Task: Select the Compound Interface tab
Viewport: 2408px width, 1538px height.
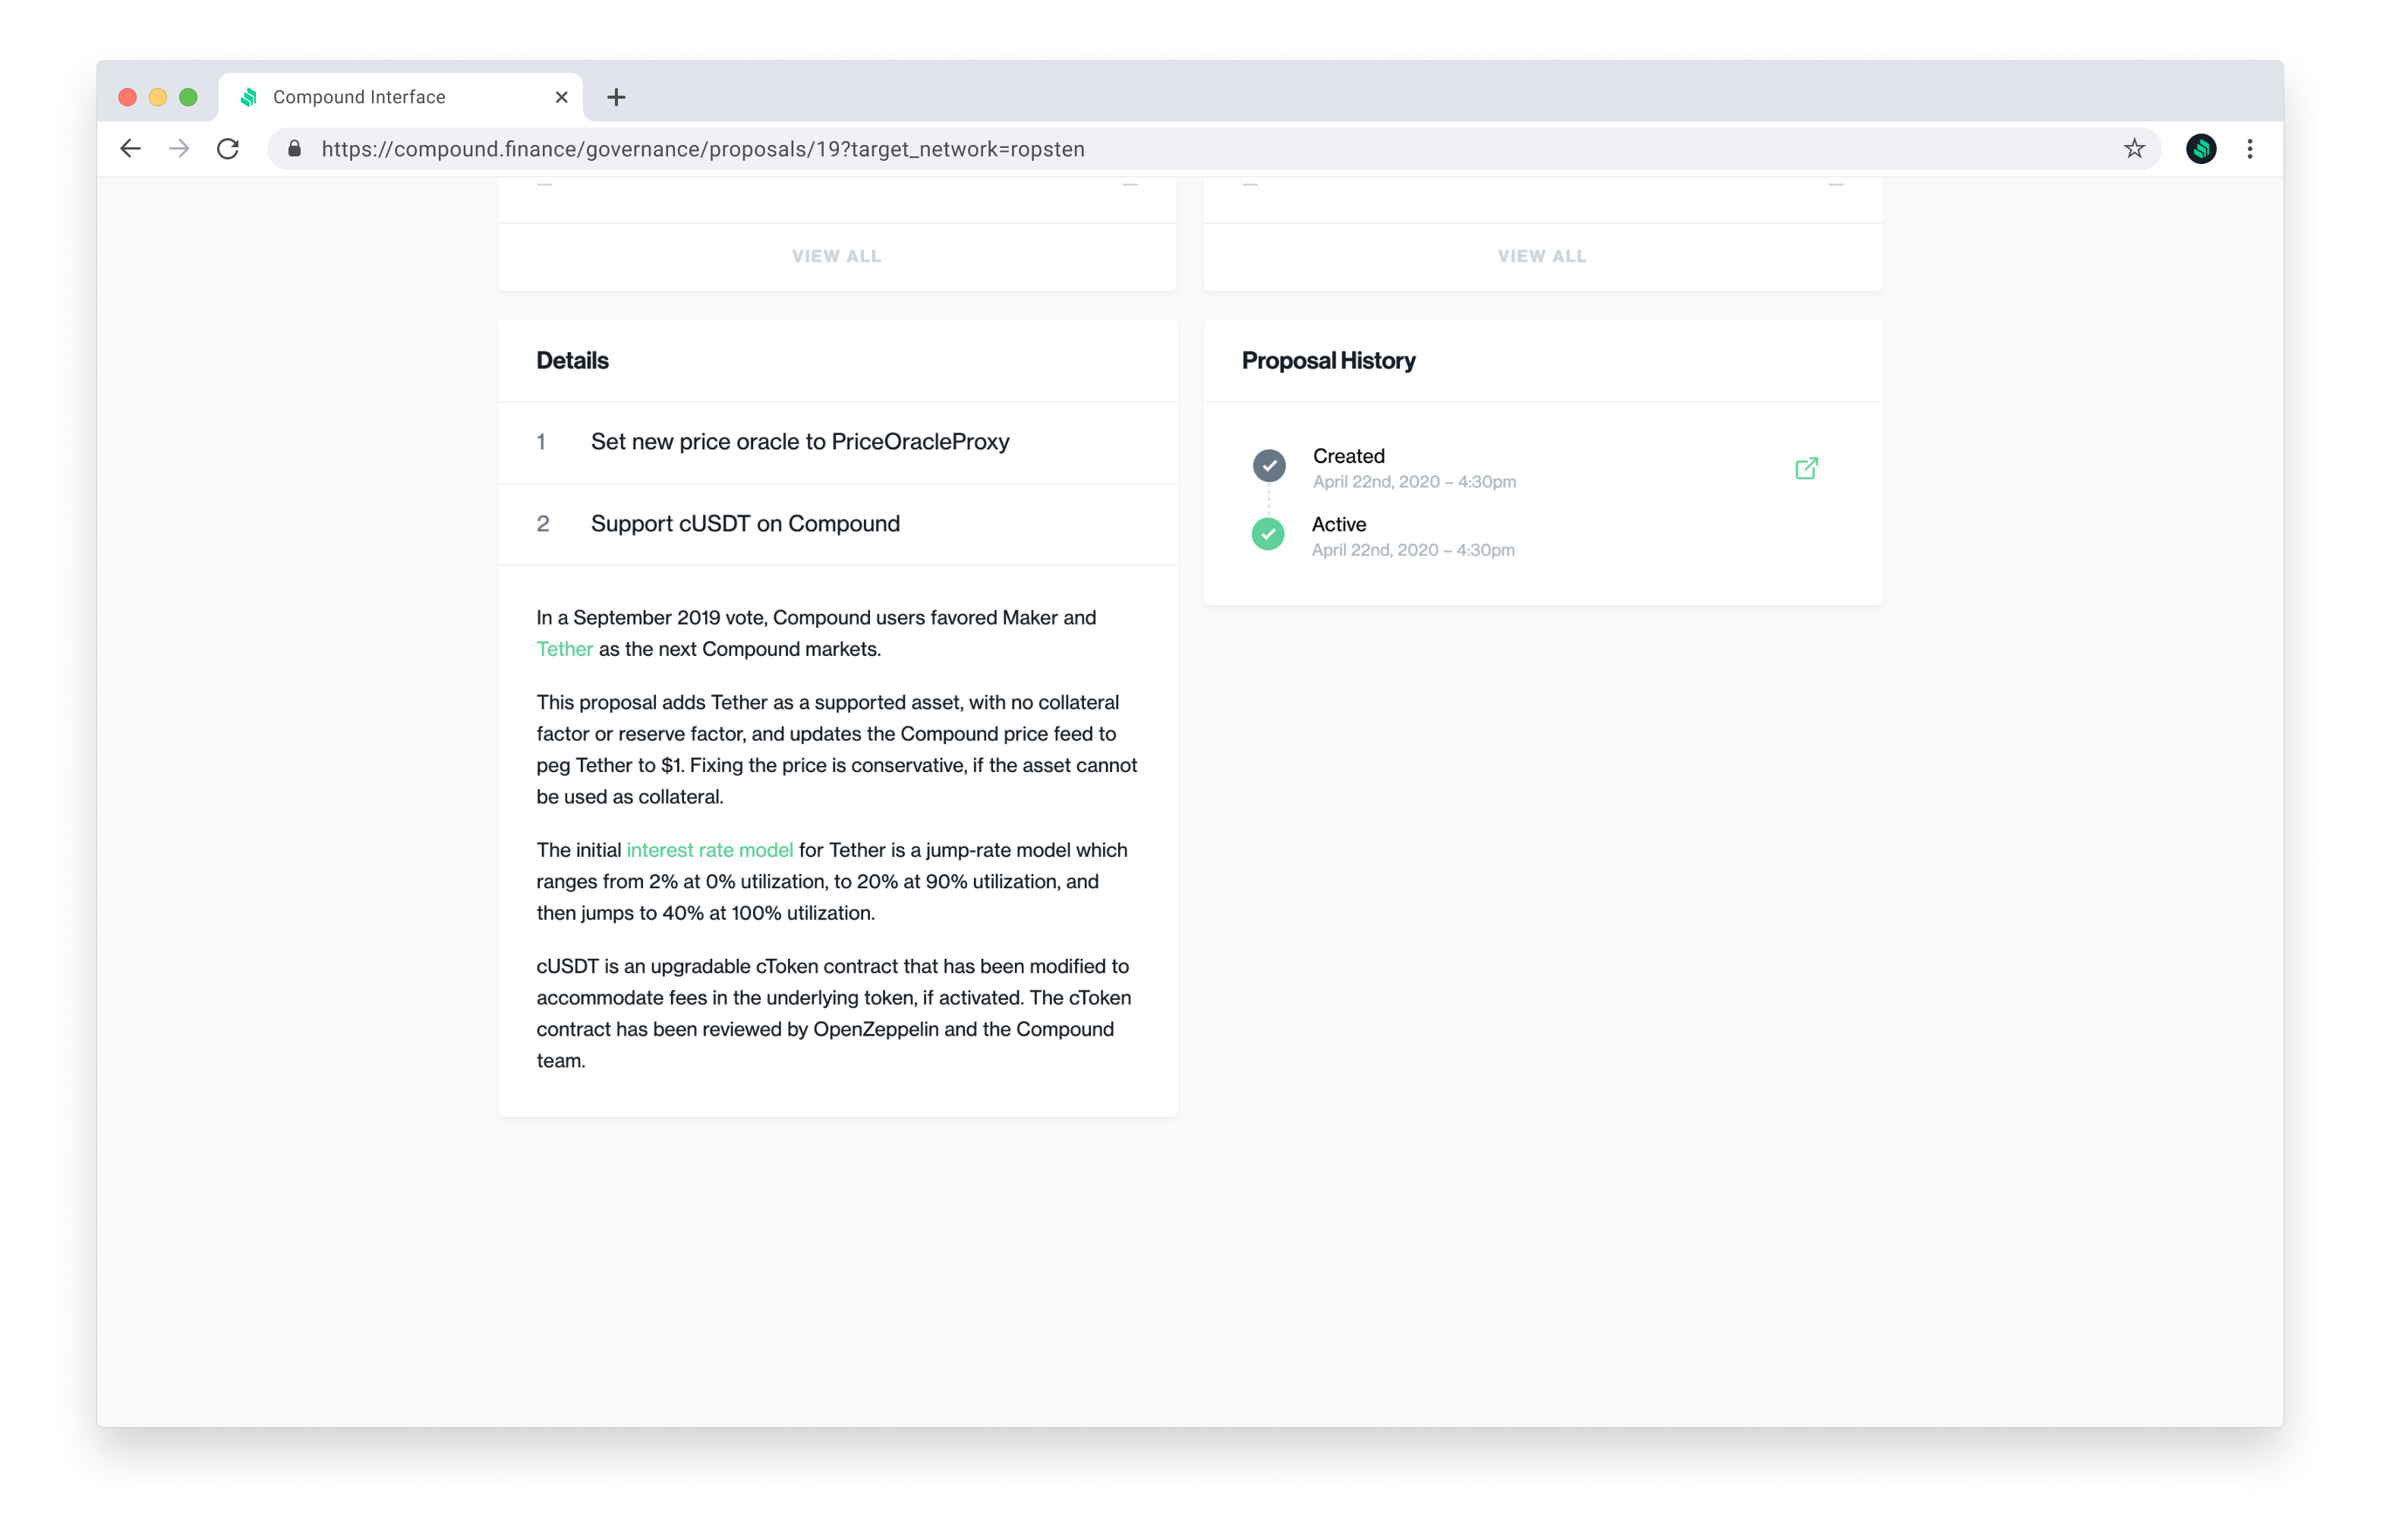Action: click(400, 97)
